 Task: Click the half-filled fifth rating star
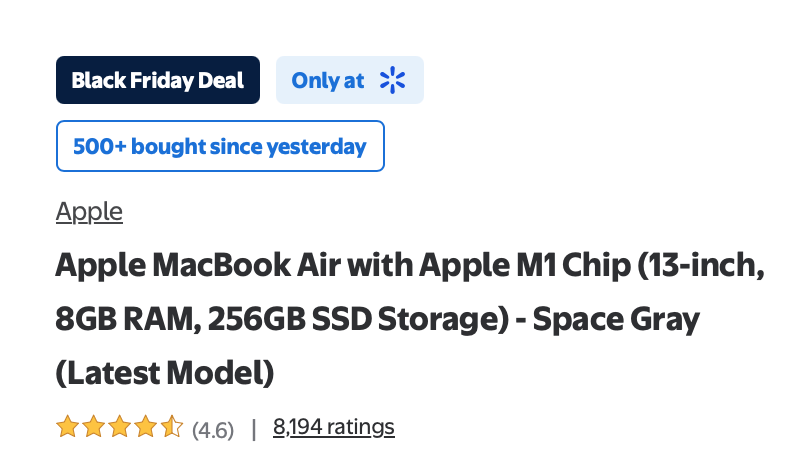(171, 428)
